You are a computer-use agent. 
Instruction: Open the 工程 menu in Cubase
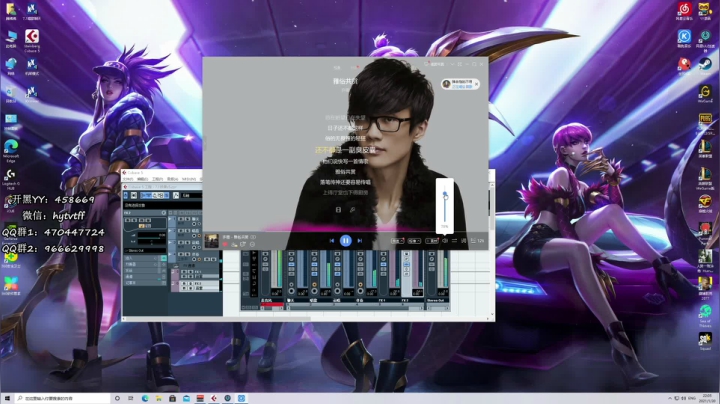(x=158, y=179)
